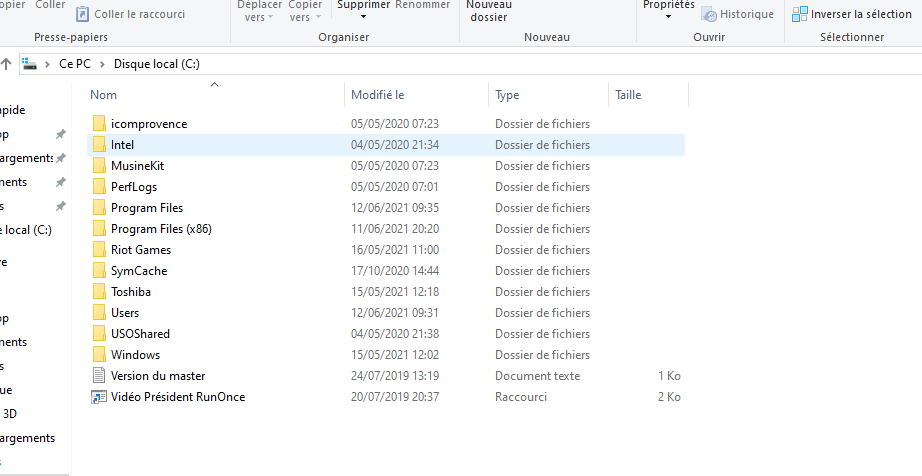Screen dimensions: 922x476
Task: Sort files by the Type column header
Action: 507,95
